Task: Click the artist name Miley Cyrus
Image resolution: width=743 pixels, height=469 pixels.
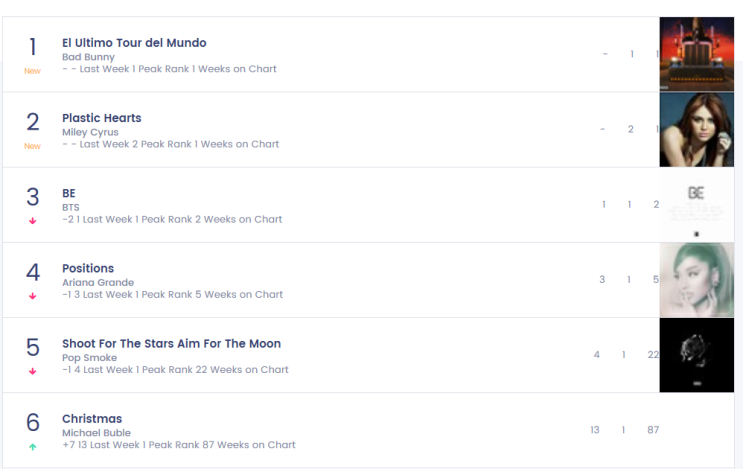Action: (91, 132)
